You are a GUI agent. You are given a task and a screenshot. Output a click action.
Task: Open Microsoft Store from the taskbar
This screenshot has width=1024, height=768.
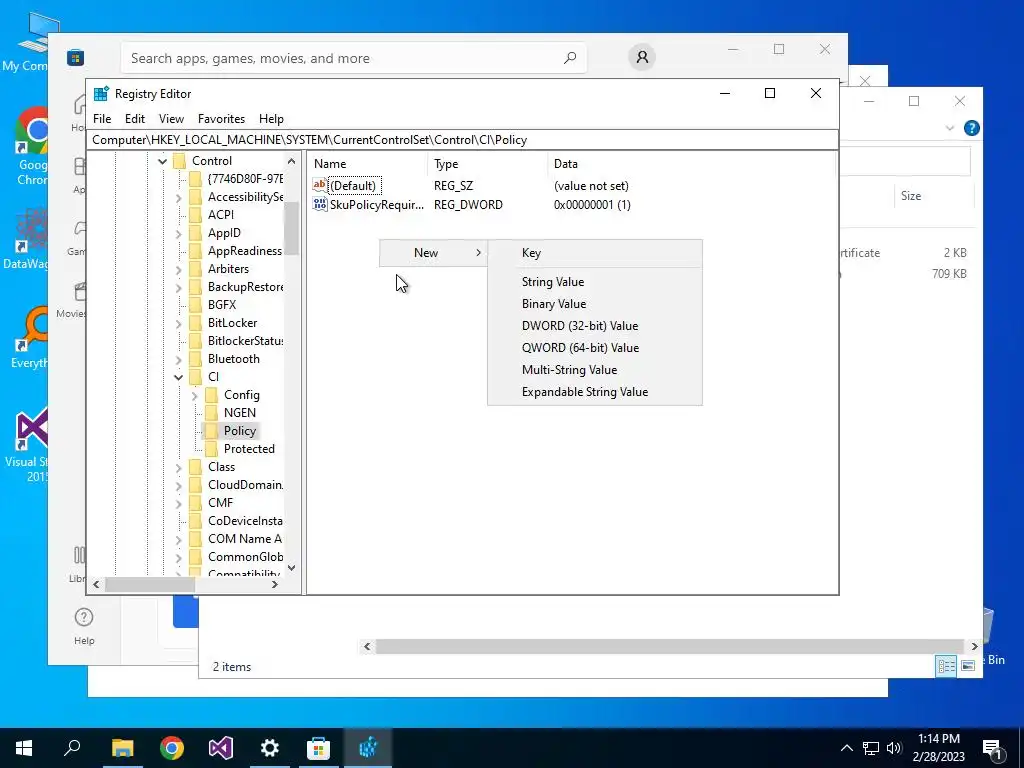tap(319, 748)
